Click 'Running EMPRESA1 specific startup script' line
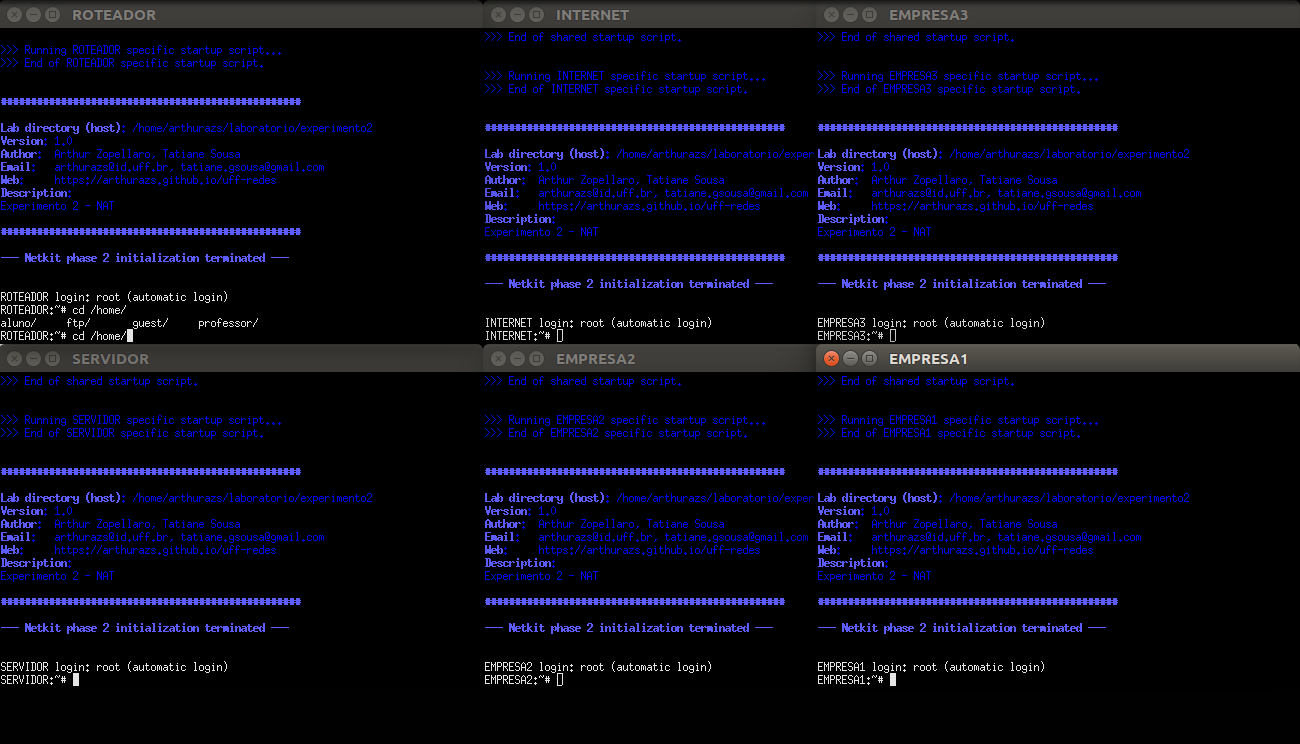This screenshot has height=744, width=1300. tap(958, 420)
